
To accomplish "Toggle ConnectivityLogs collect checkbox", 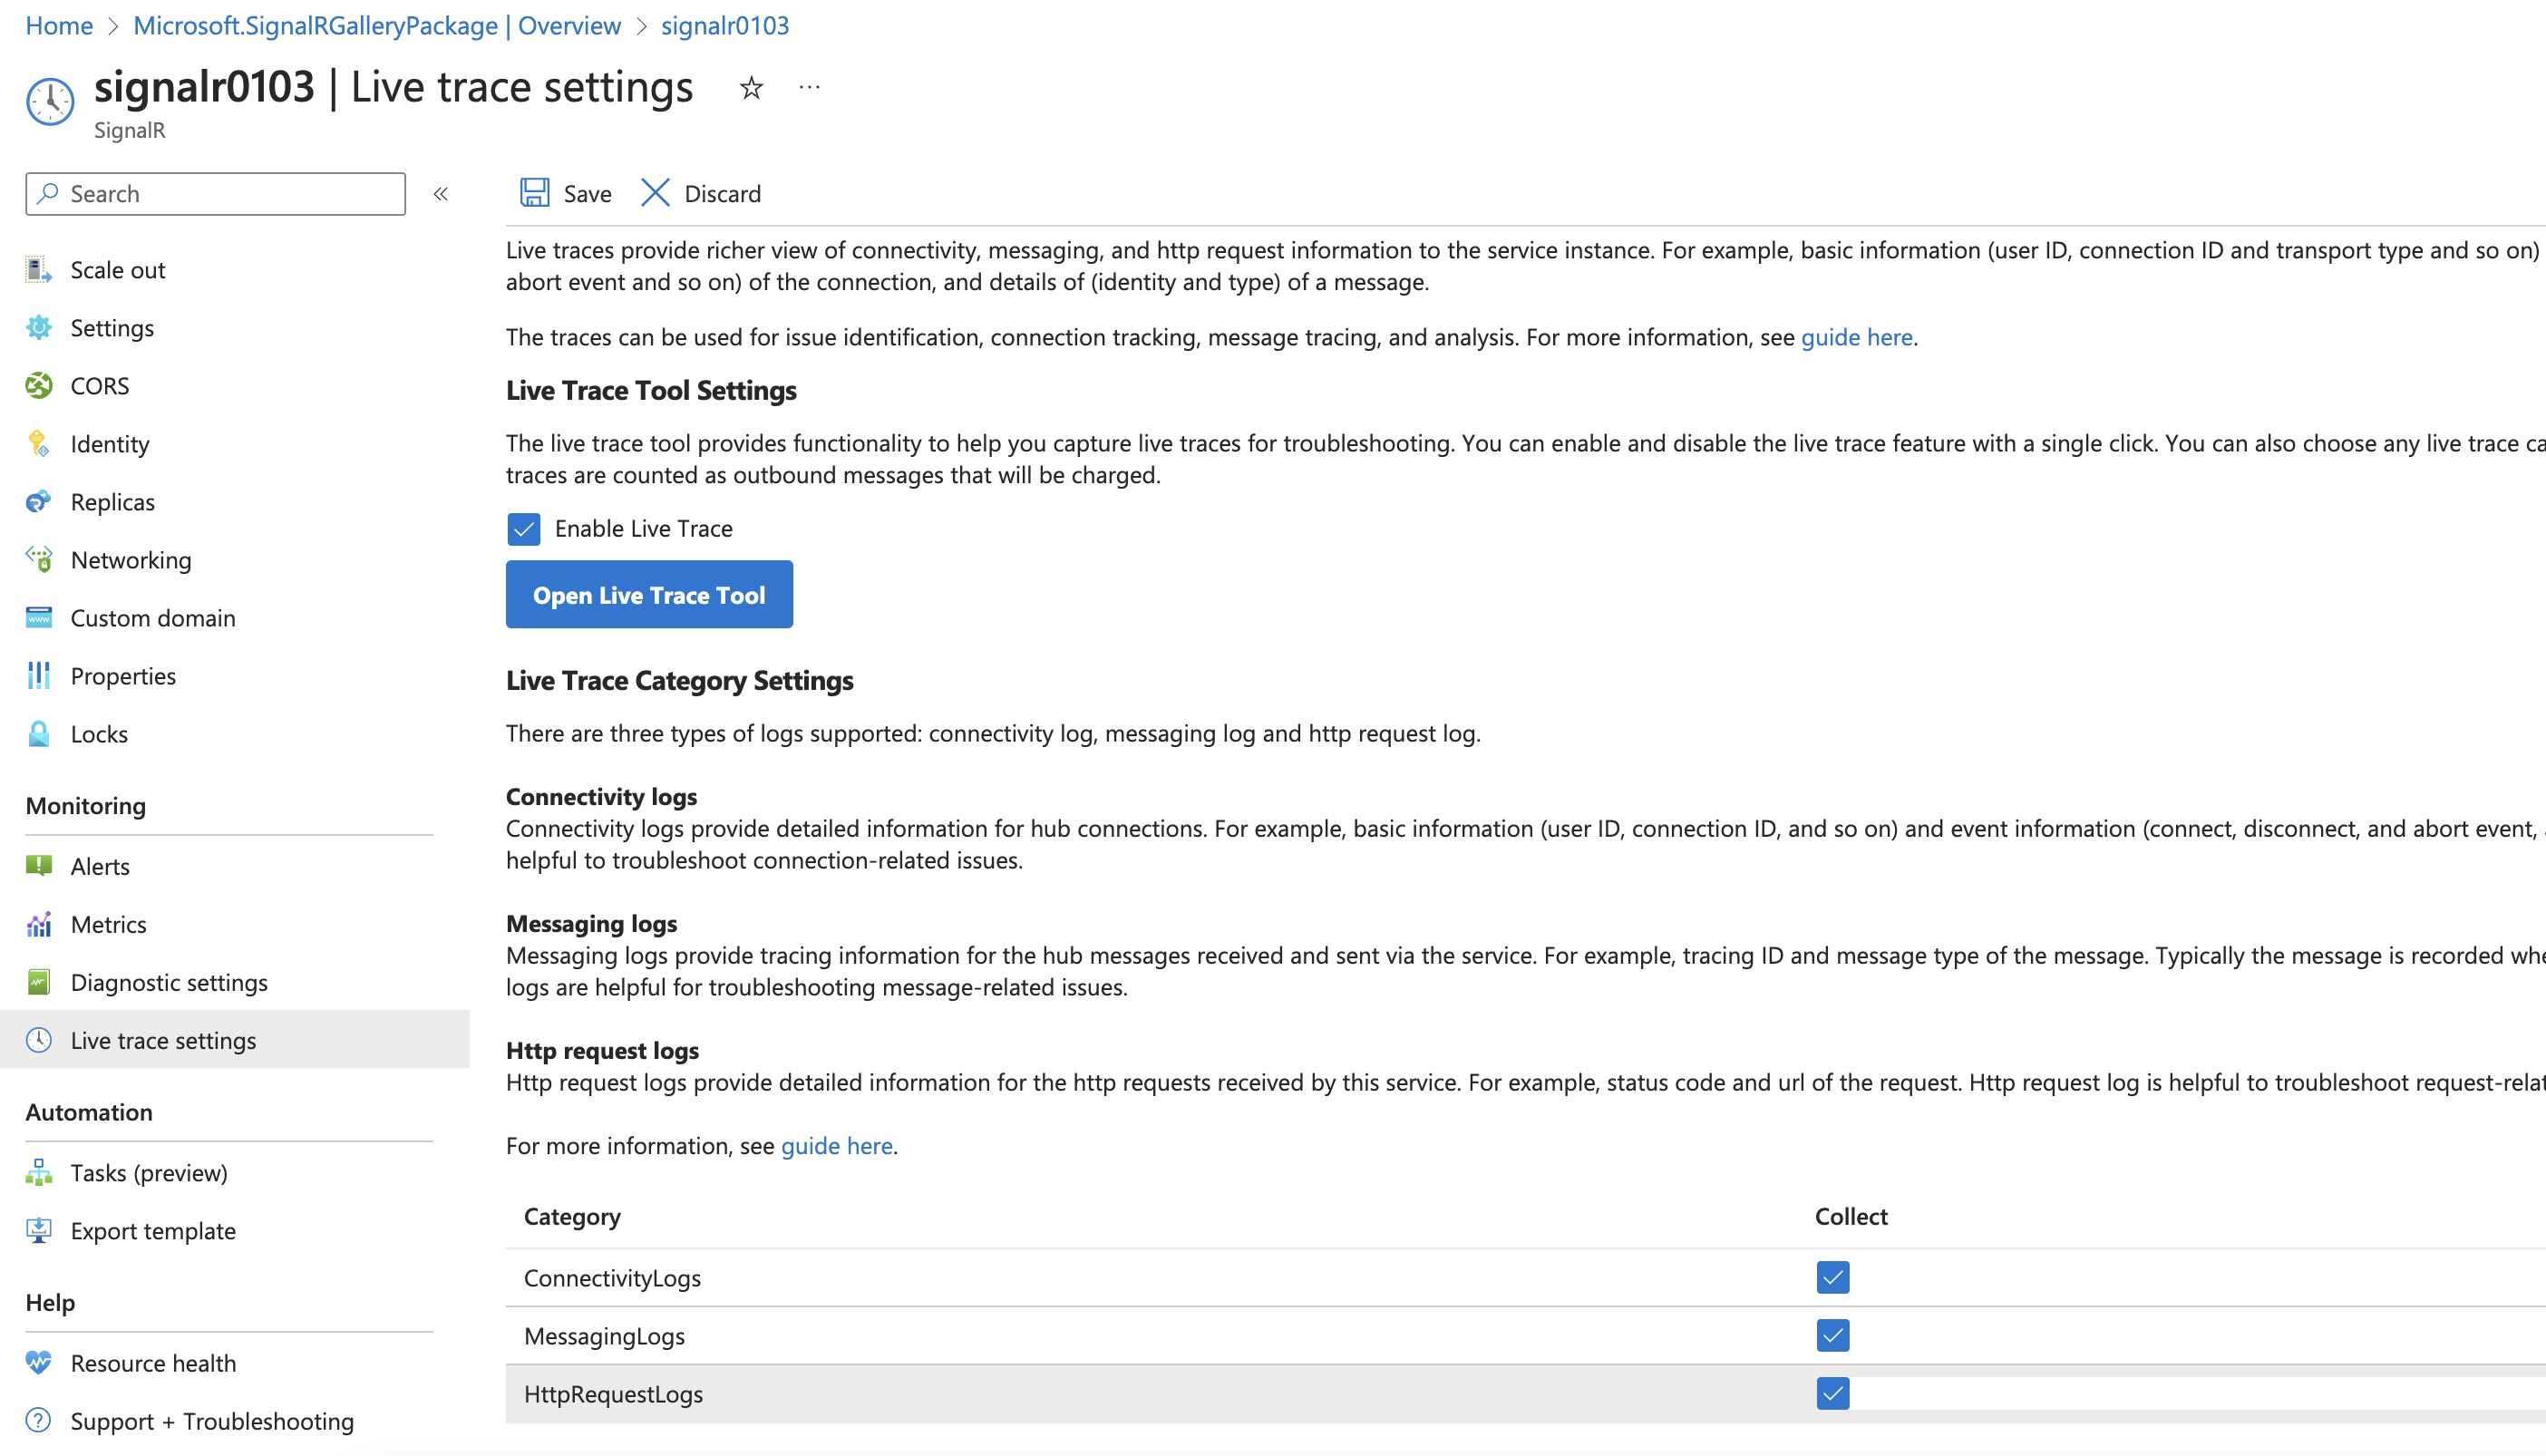I will point(1832,1277).
